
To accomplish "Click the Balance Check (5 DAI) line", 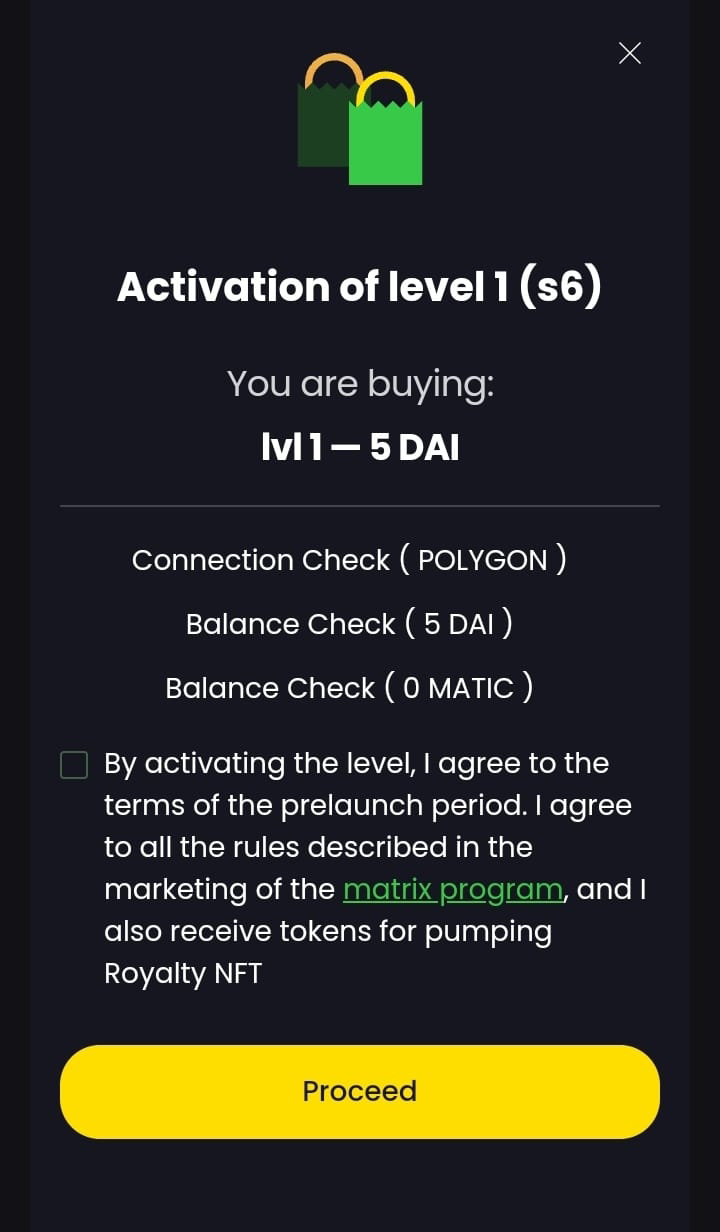I will [349, 623].
